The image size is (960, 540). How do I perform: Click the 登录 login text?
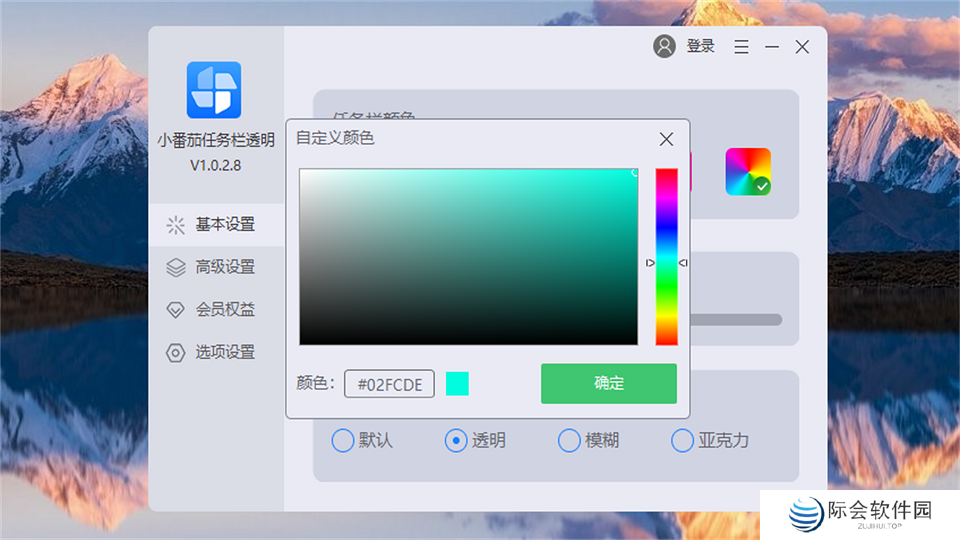tap(700, 47)
